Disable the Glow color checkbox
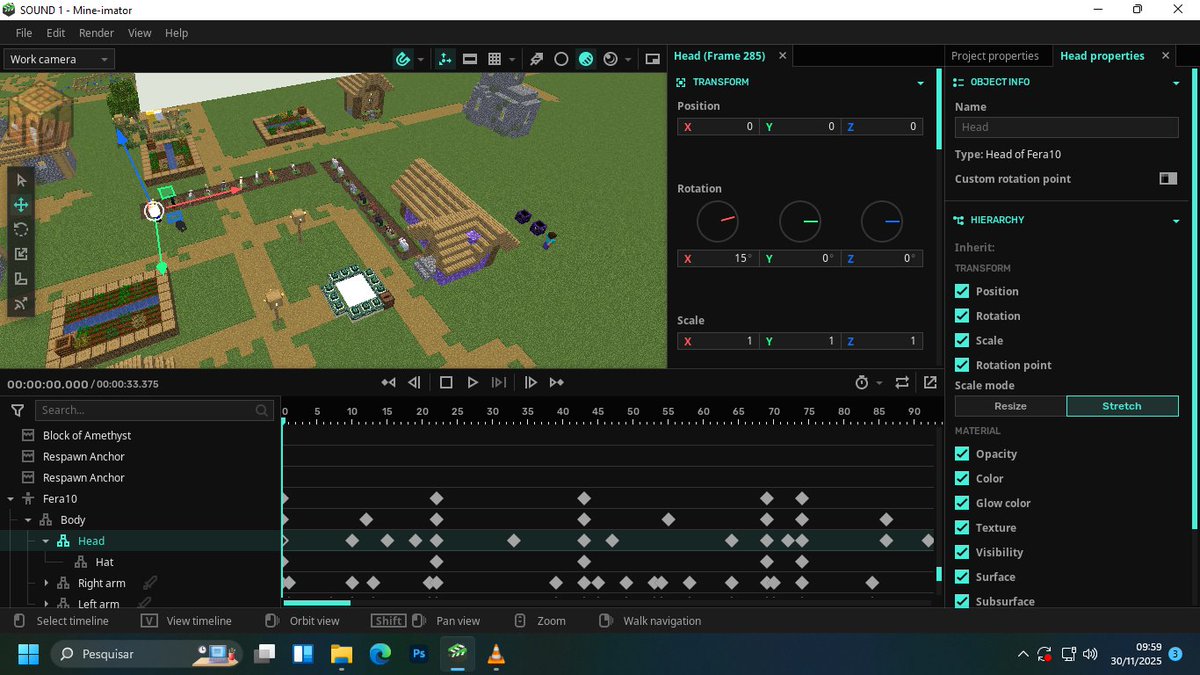 tap(962, 502)
